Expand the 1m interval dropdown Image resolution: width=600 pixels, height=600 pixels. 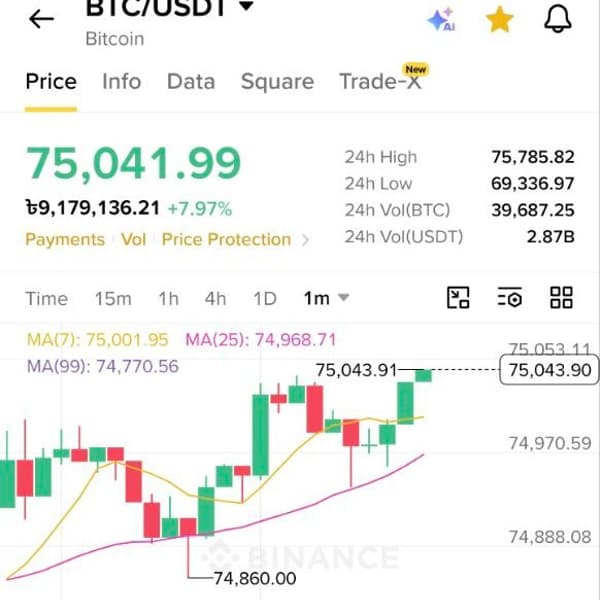[x=326, y=298]
